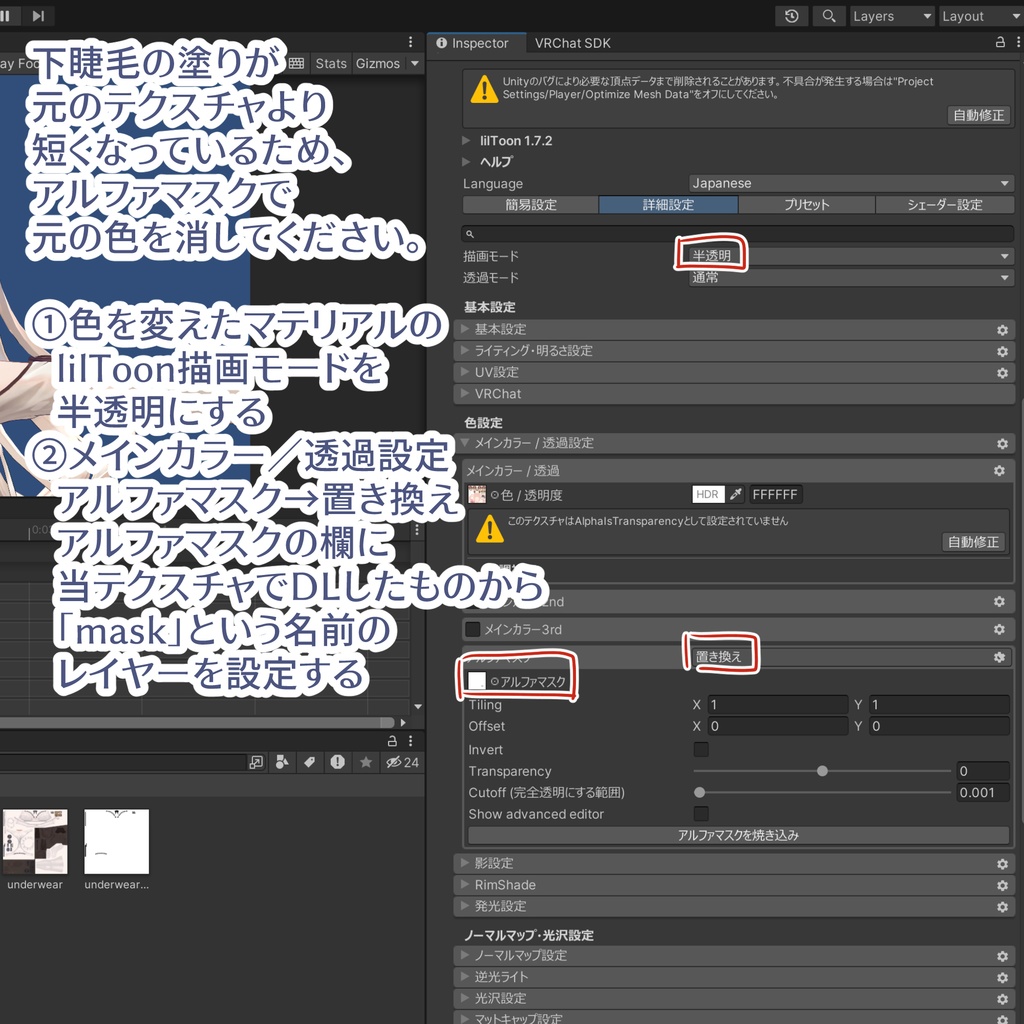Viewport: 1024px width, 1024px height.
Task: Enable the メインカラー3rd checkbox
Action: (x=473, y=630)
